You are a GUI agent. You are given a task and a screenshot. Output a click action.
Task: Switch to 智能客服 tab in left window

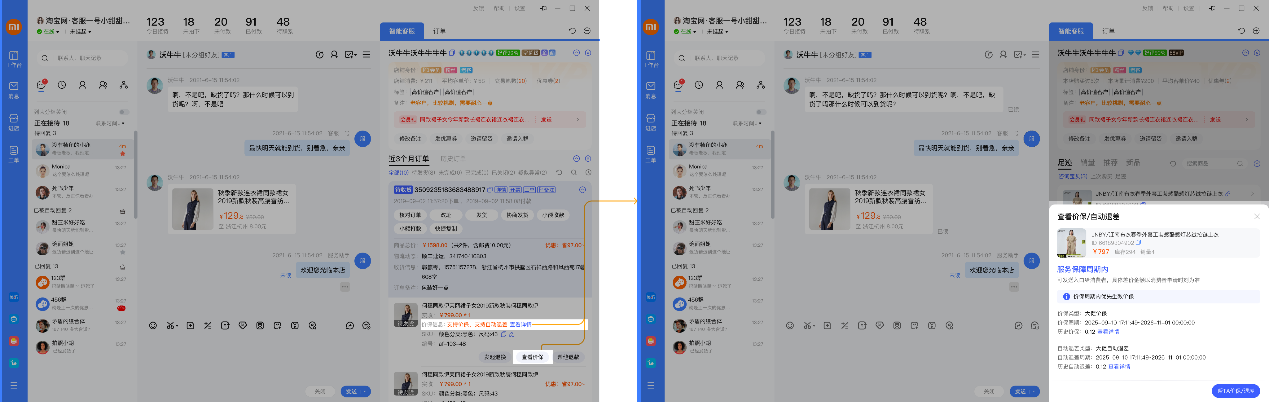[x=403, y=33]
